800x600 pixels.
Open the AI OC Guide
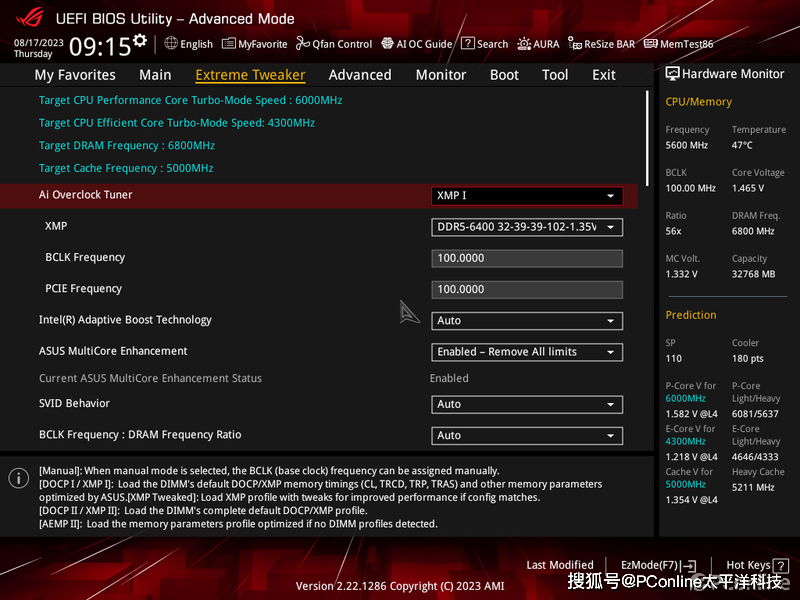(x=417, y=44)
